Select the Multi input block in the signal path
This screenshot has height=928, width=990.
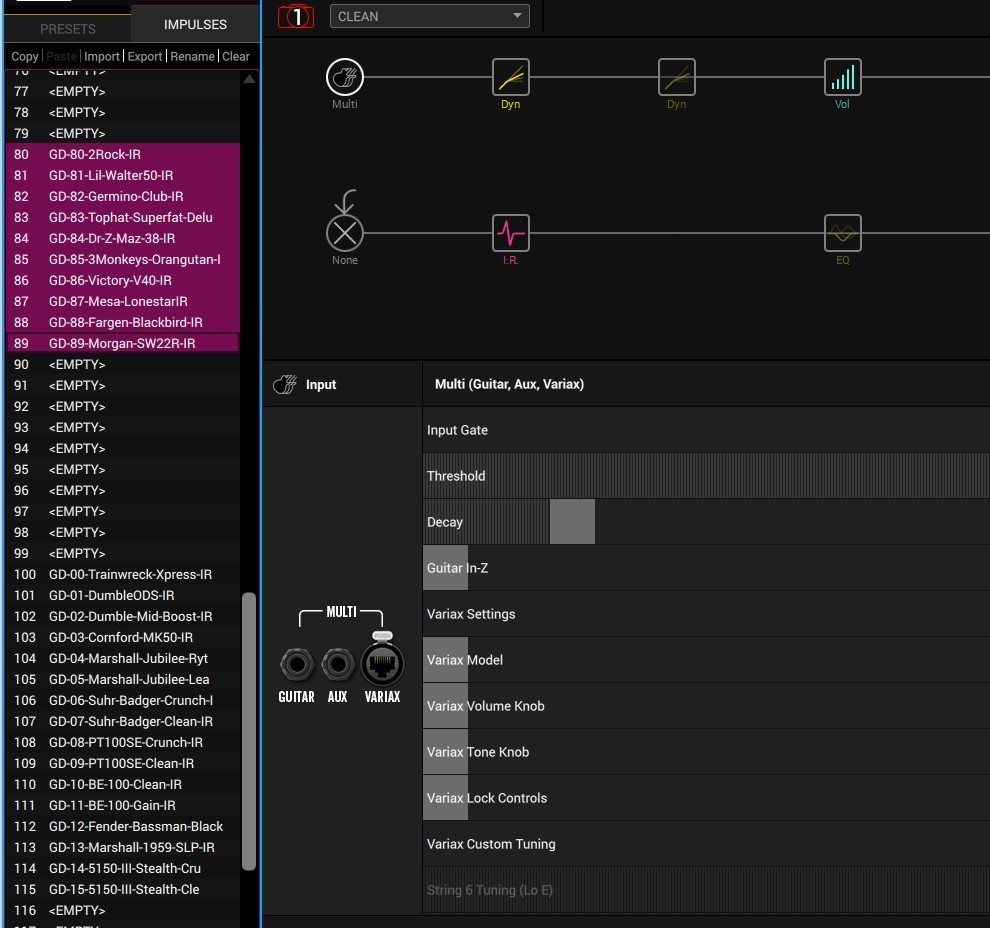(345, 77)
